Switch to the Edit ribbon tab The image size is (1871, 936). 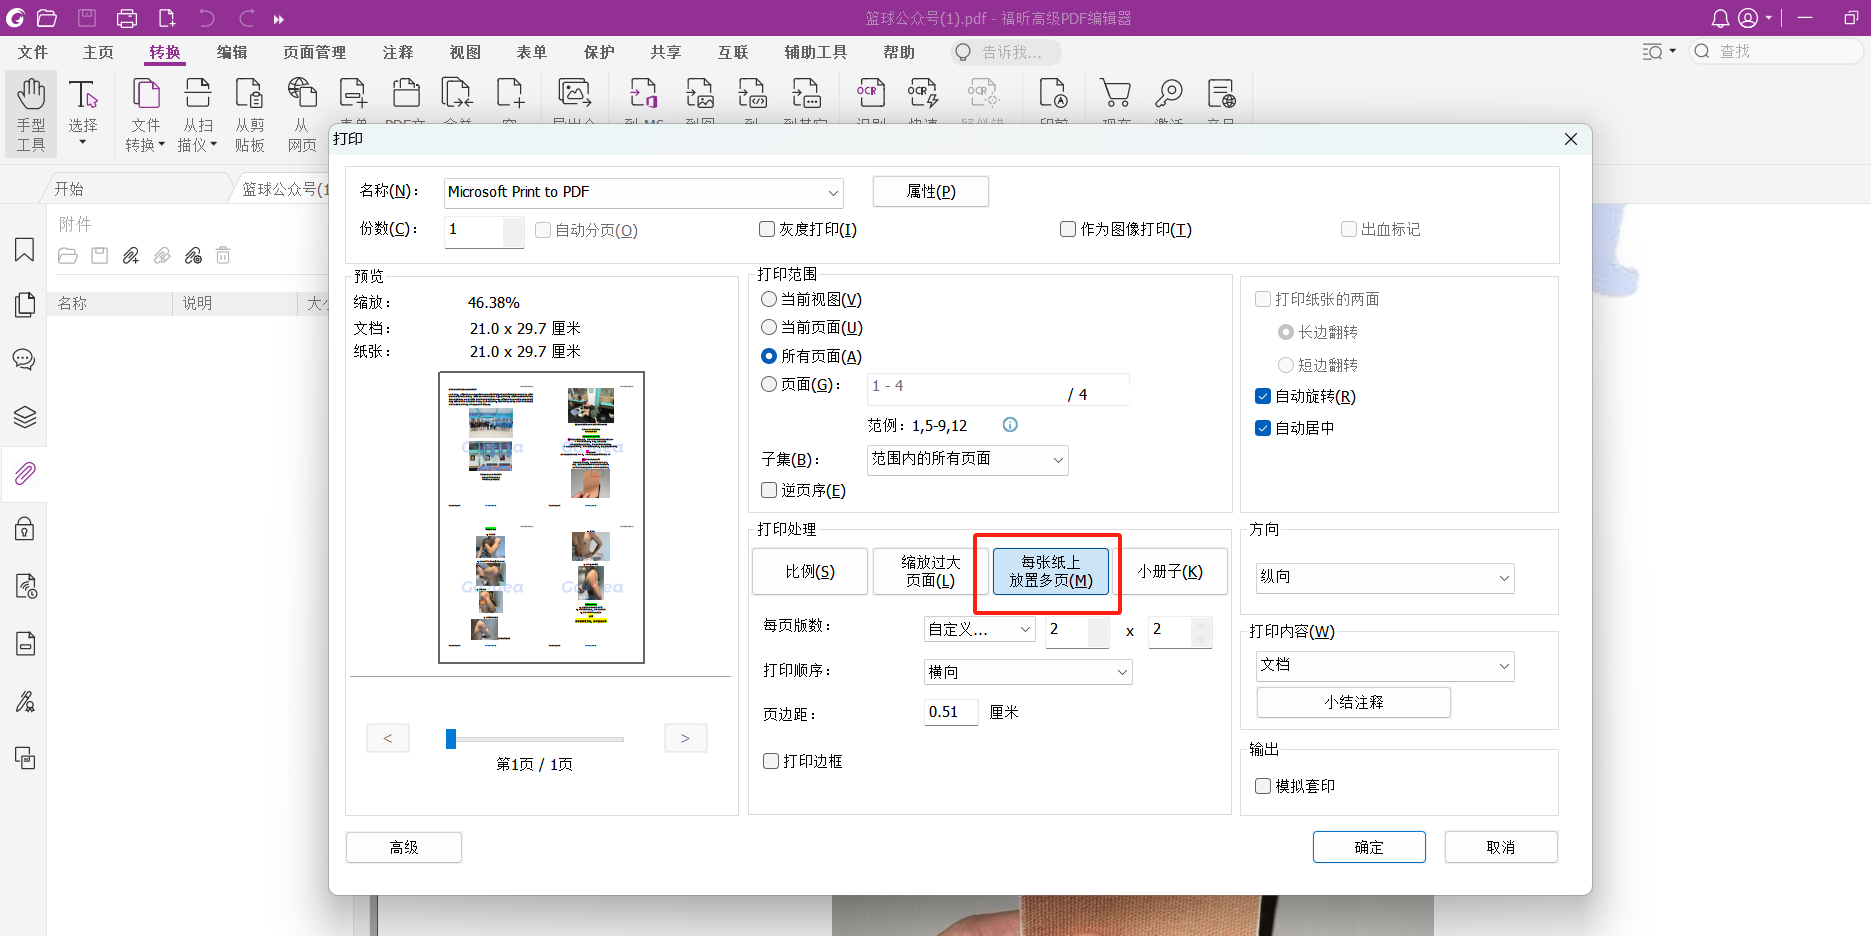click(232, 52)
